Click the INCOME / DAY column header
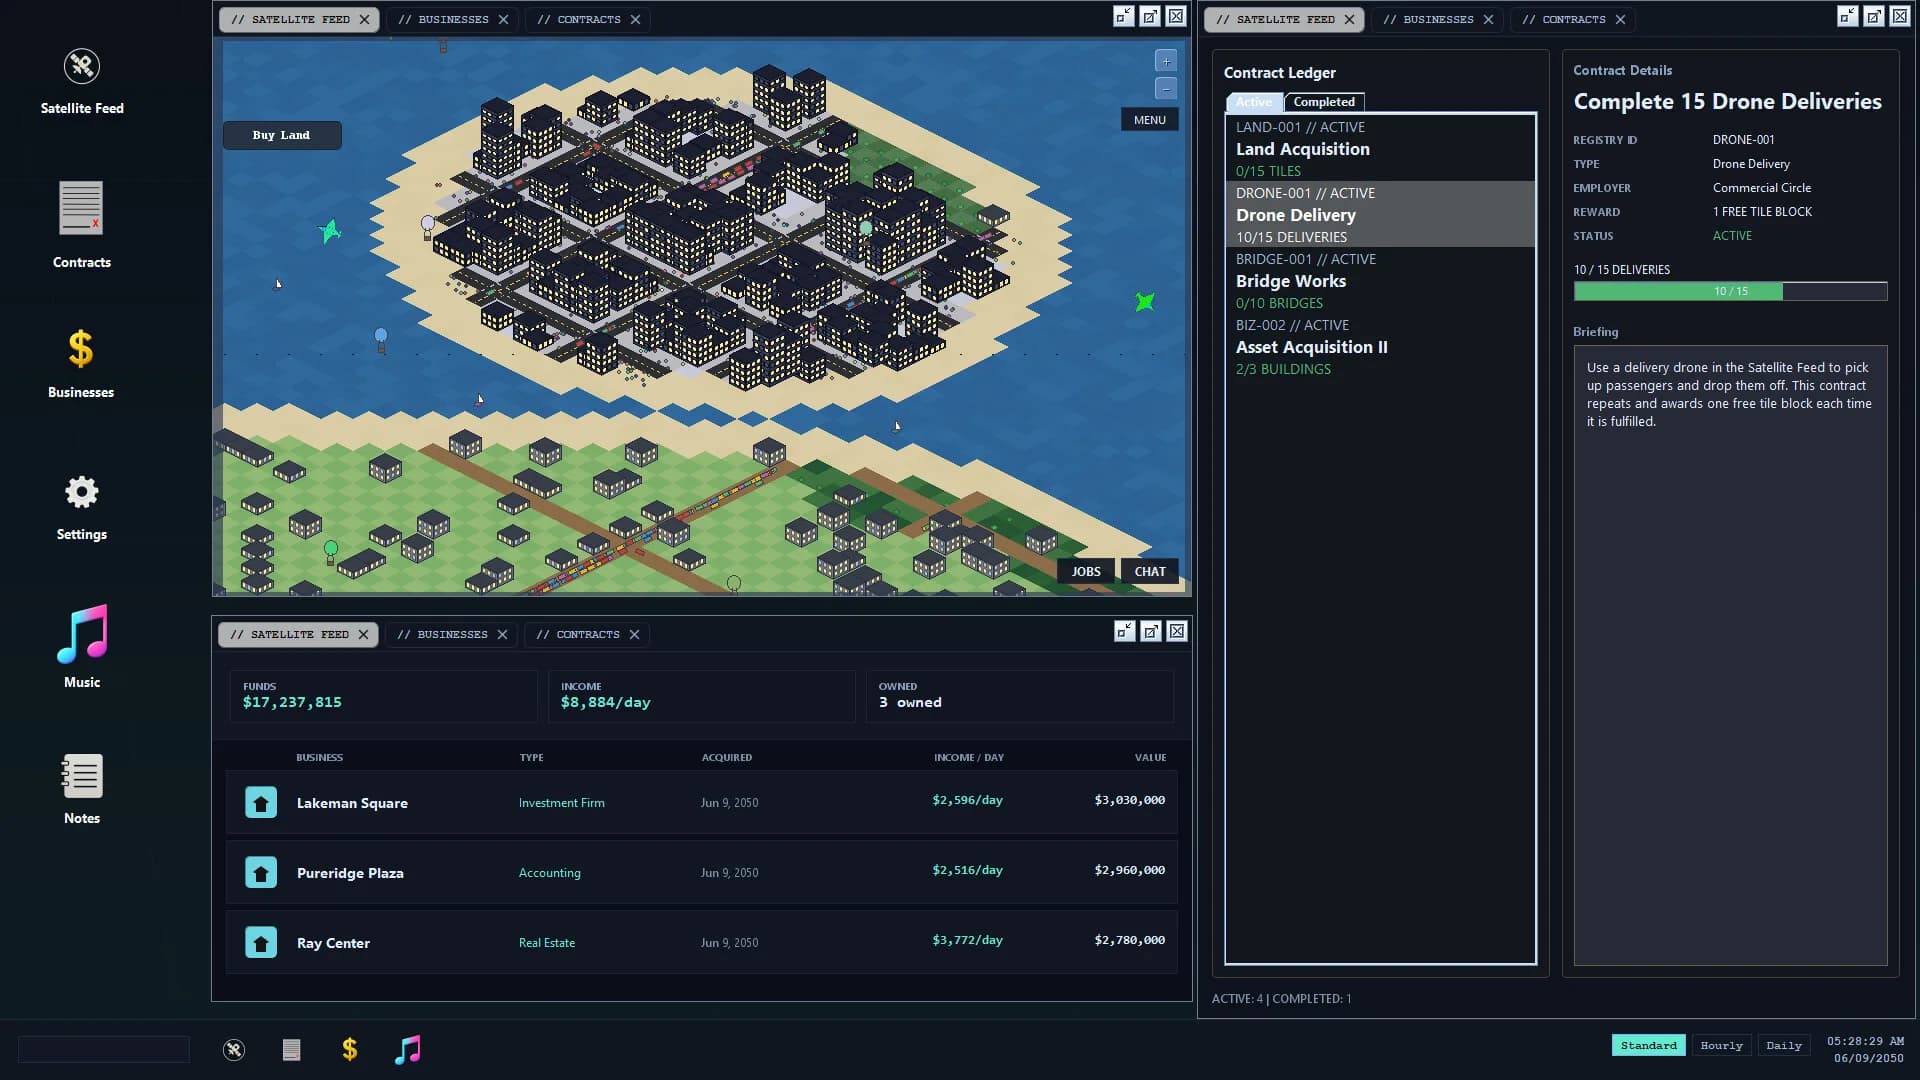 968,758
